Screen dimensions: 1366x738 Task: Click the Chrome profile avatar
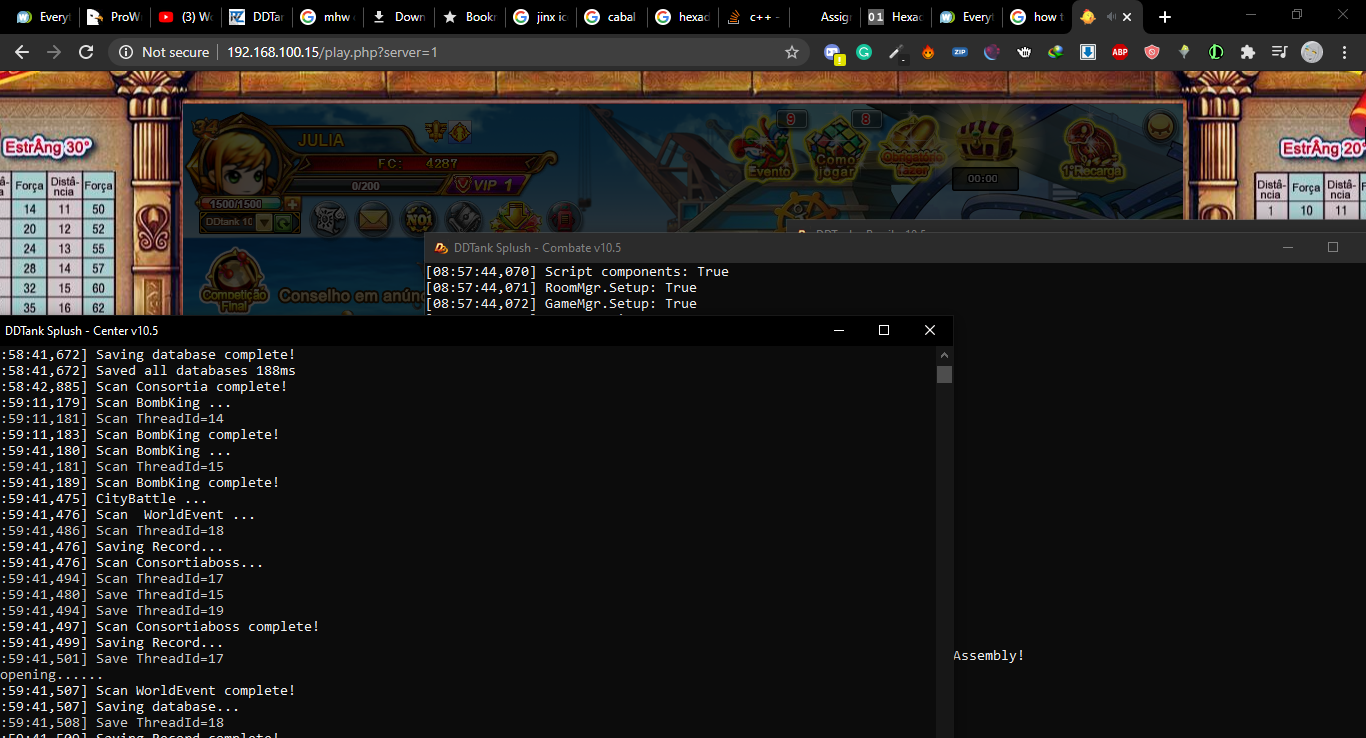coord(1312,52)
